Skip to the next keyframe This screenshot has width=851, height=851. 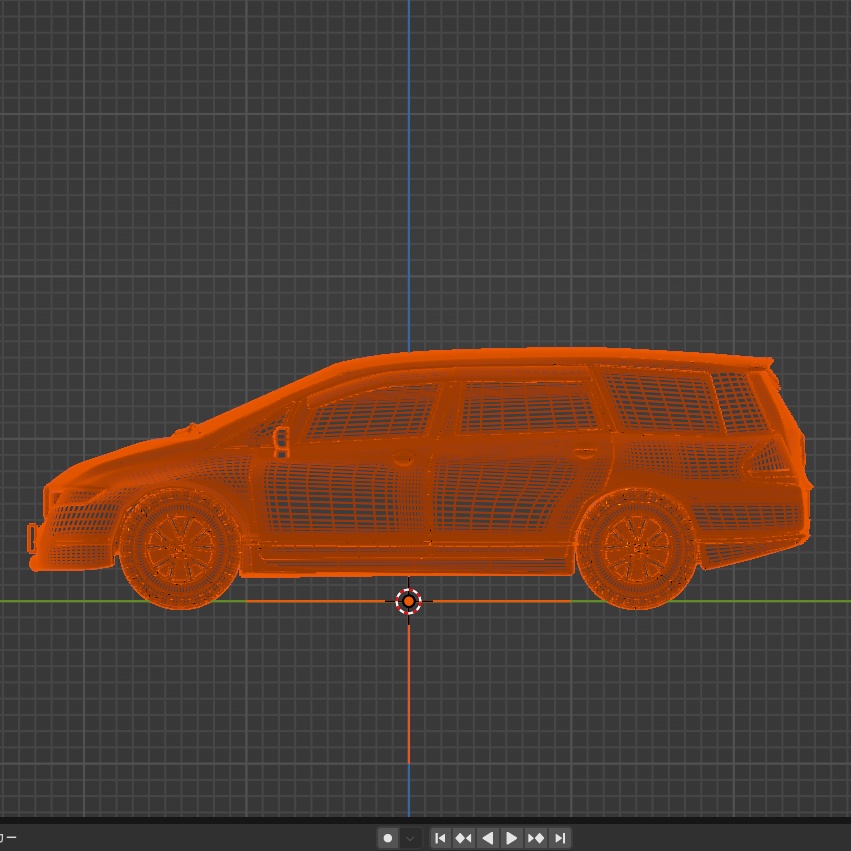[537, 838]
